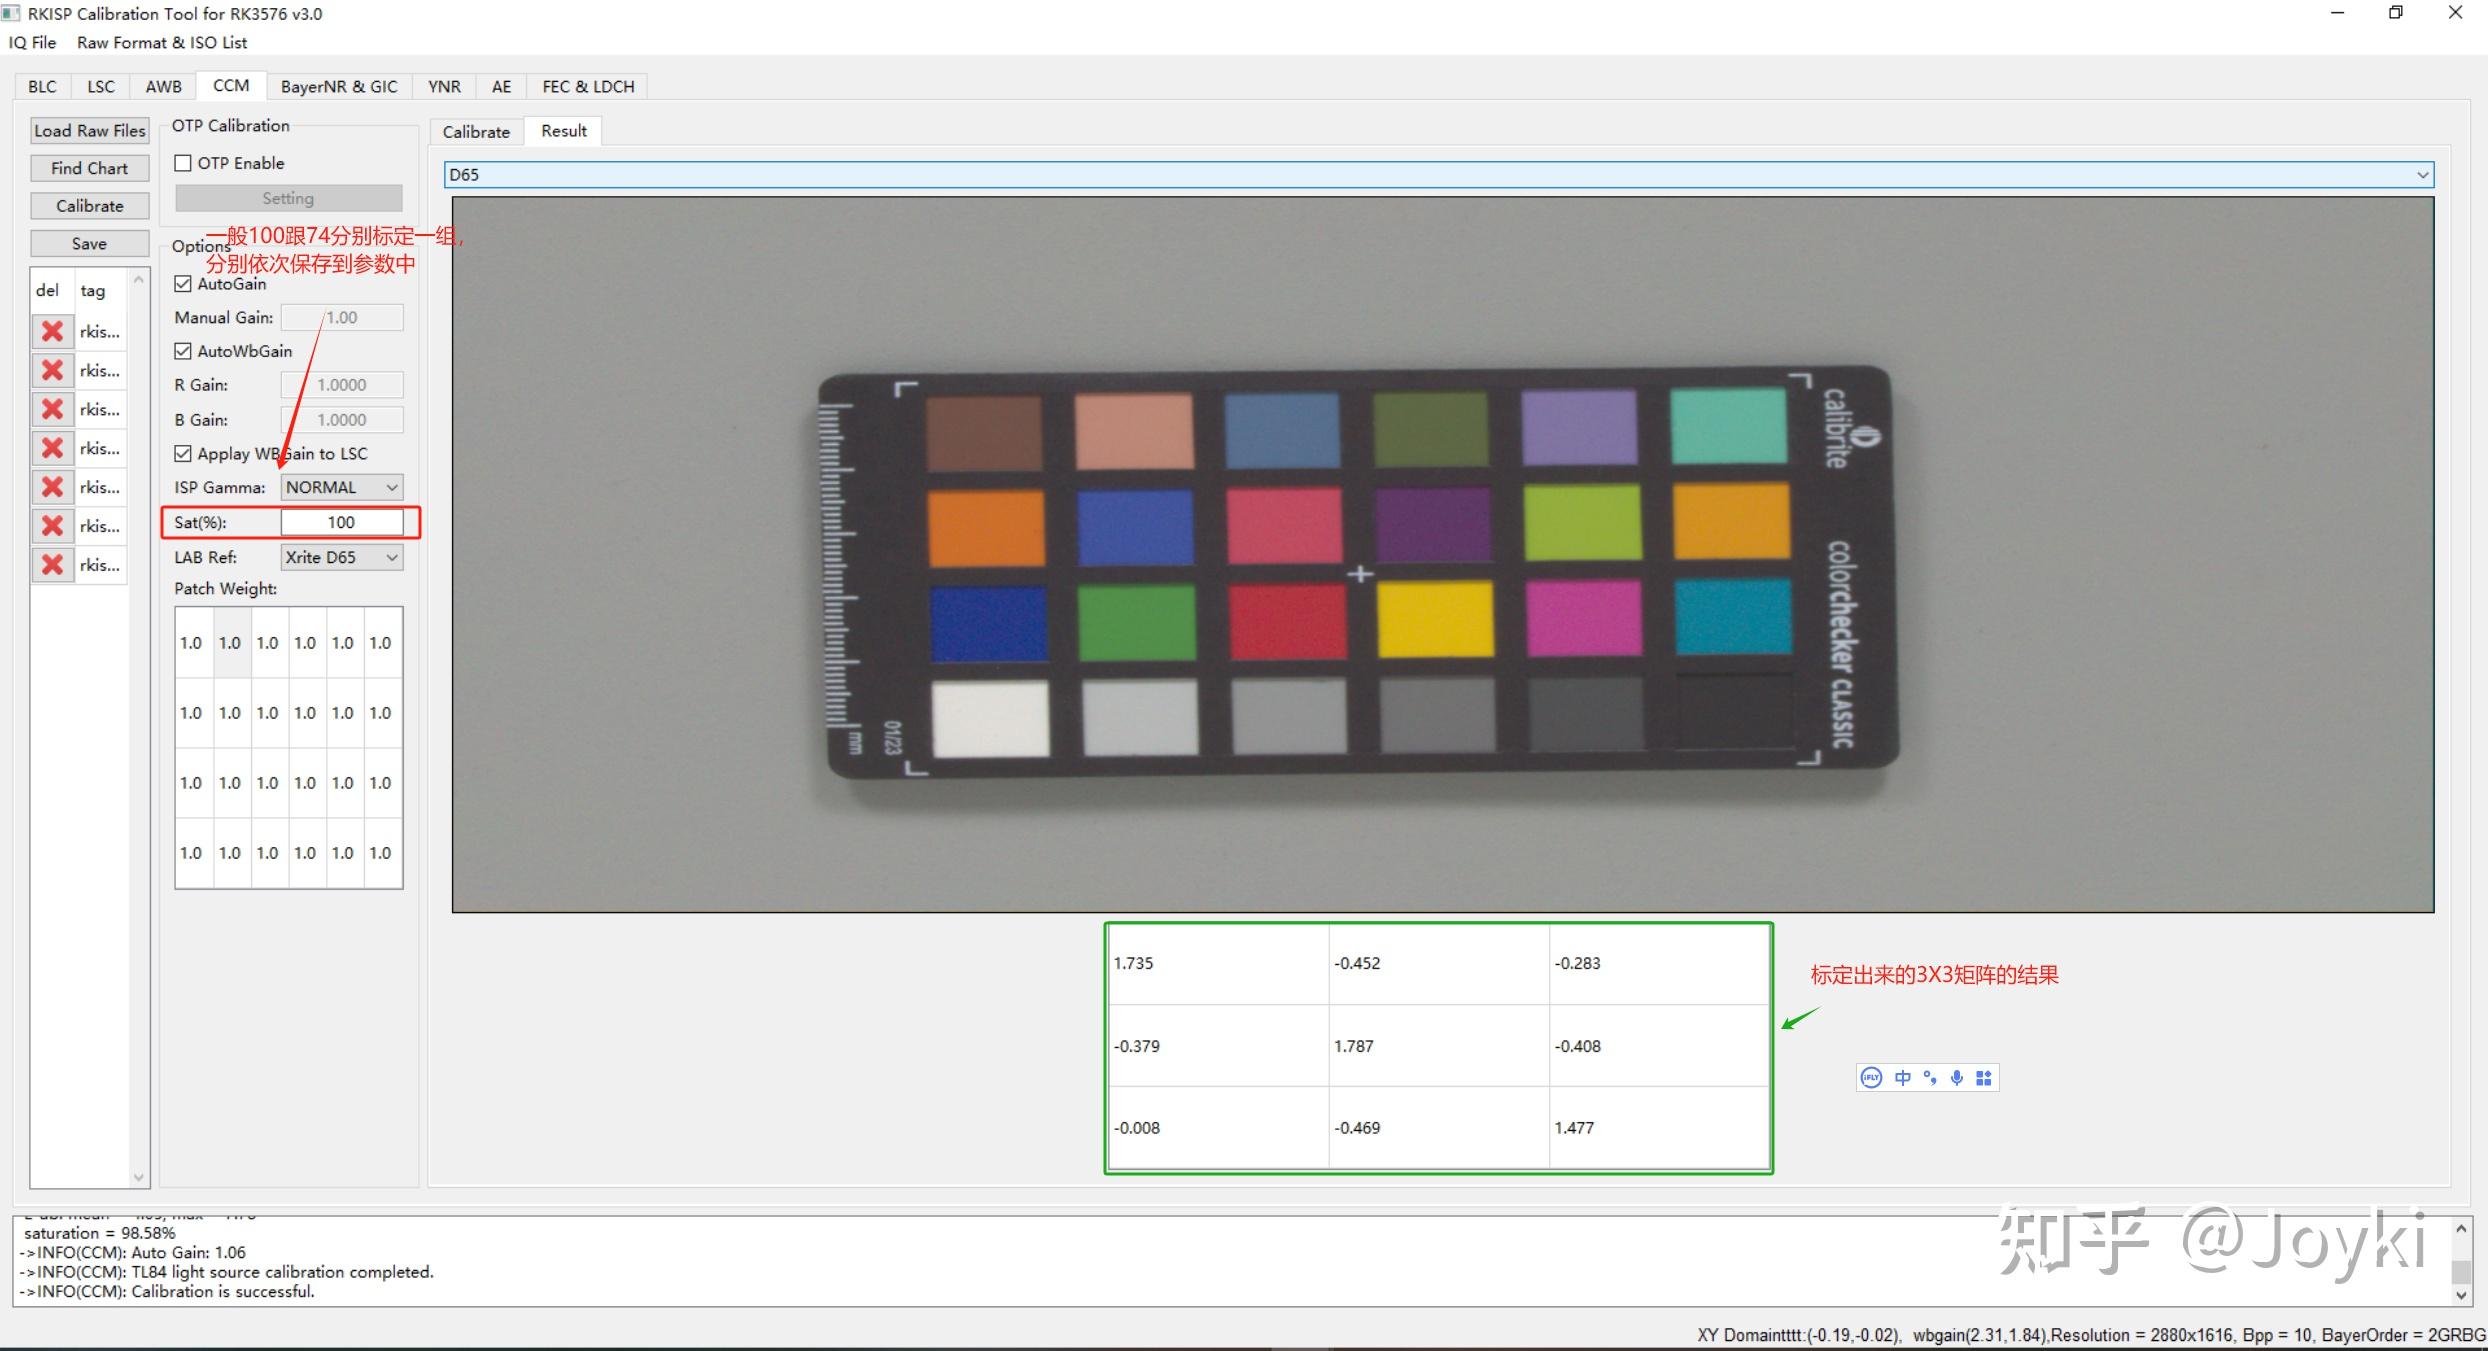Enable the OTP Enable checkbox
The width and height of the screenshot is (2490, 1351).
click(x=183, y=163)
